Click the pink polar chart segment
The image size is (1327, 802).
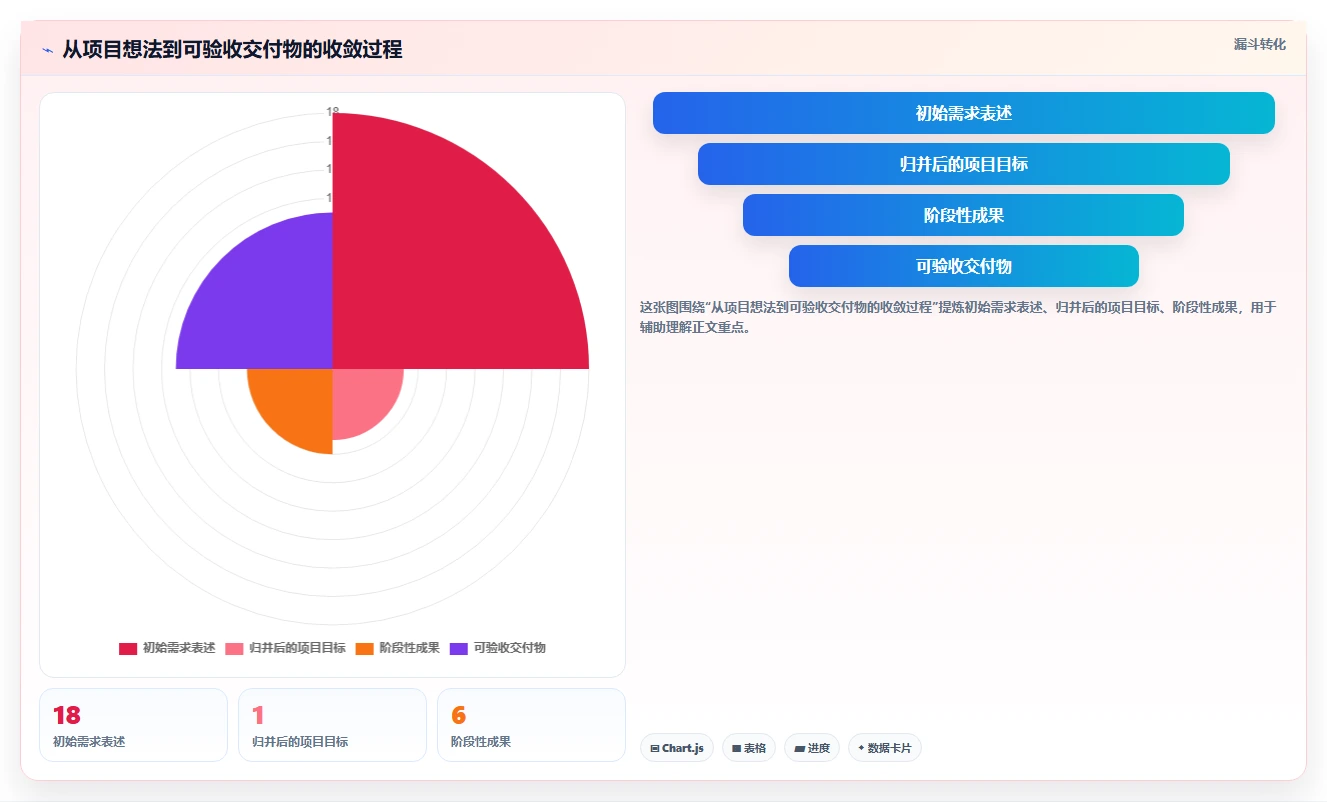(x=360, y=396)
